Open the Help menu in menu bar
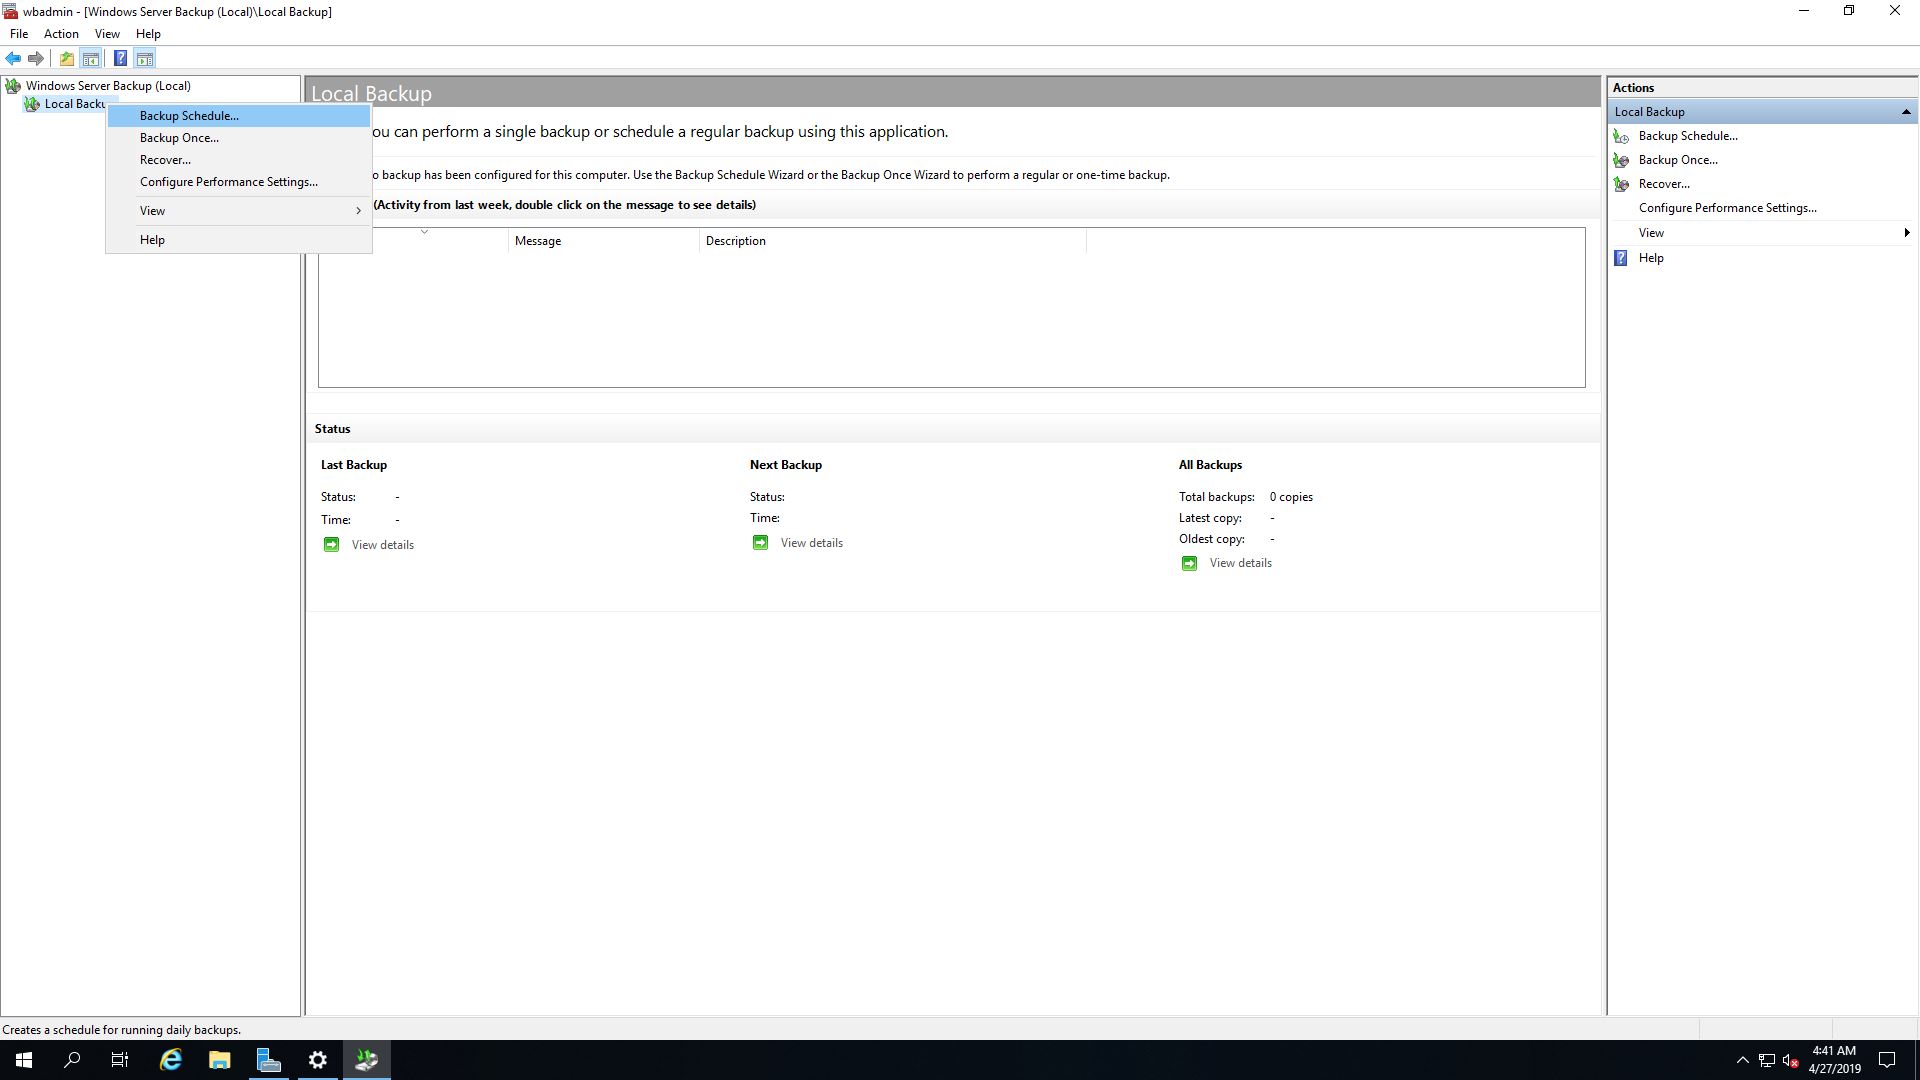This screenshot has width=1920, height=1080. tap(148, 34)
